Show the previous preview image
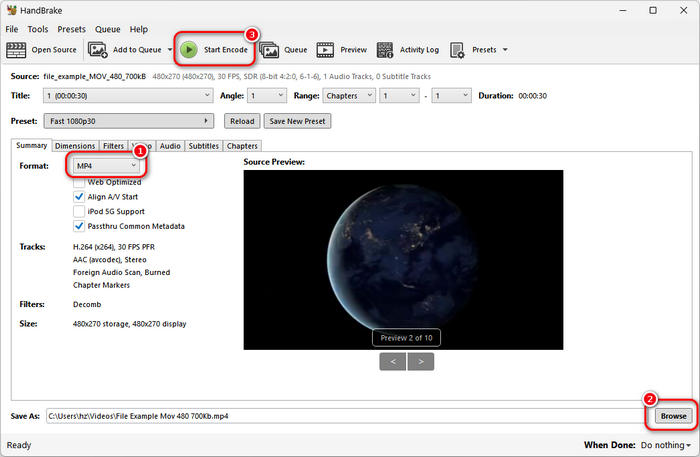Image resolution: width=700 pixels, height=457 pixels. coord(393,361)
